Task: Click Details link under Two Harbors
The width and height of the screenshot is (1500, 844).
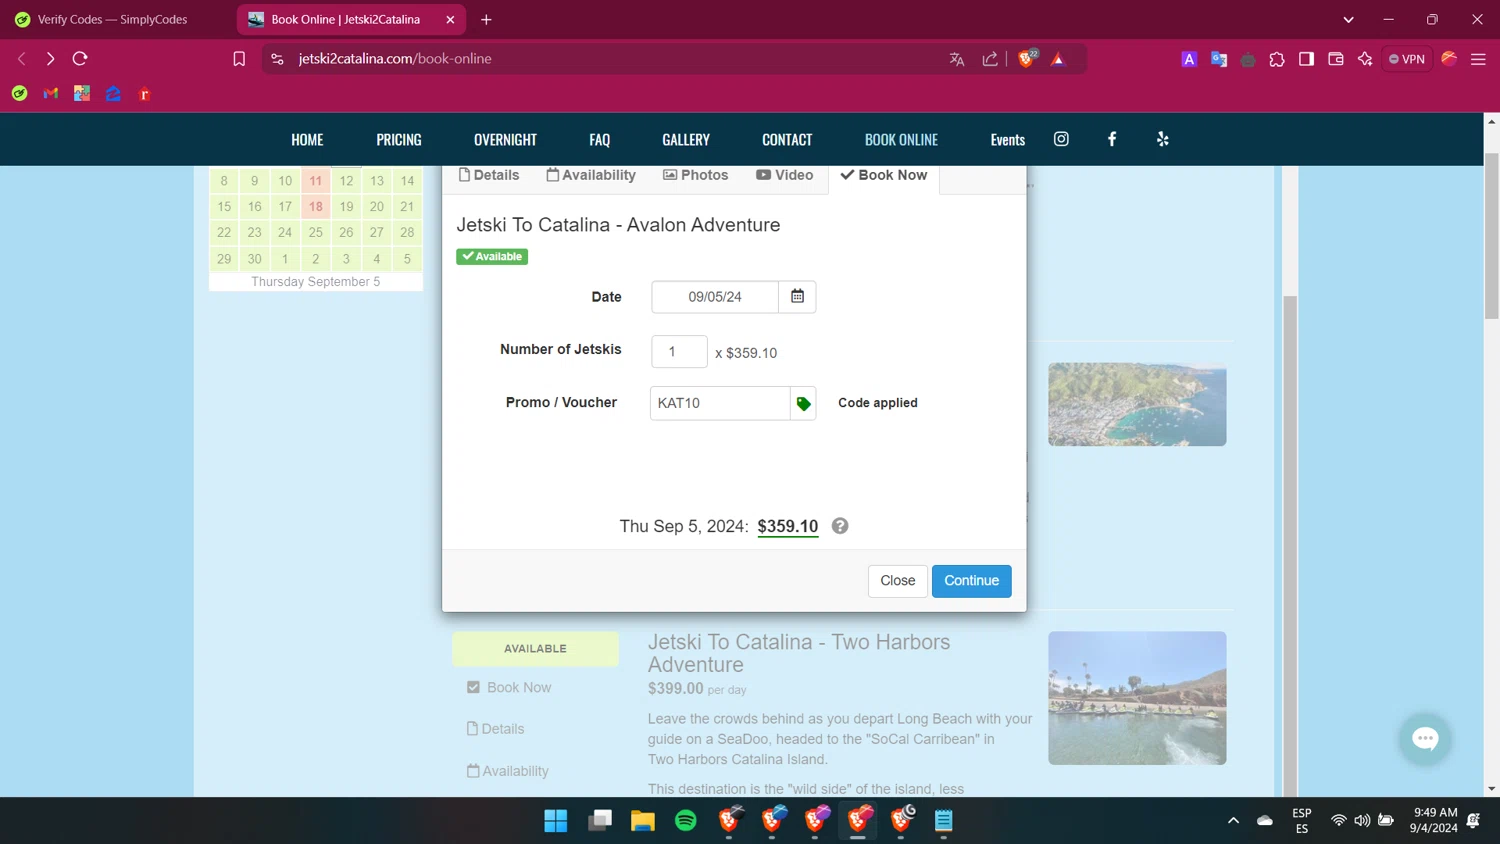Action: coord(495,729)
